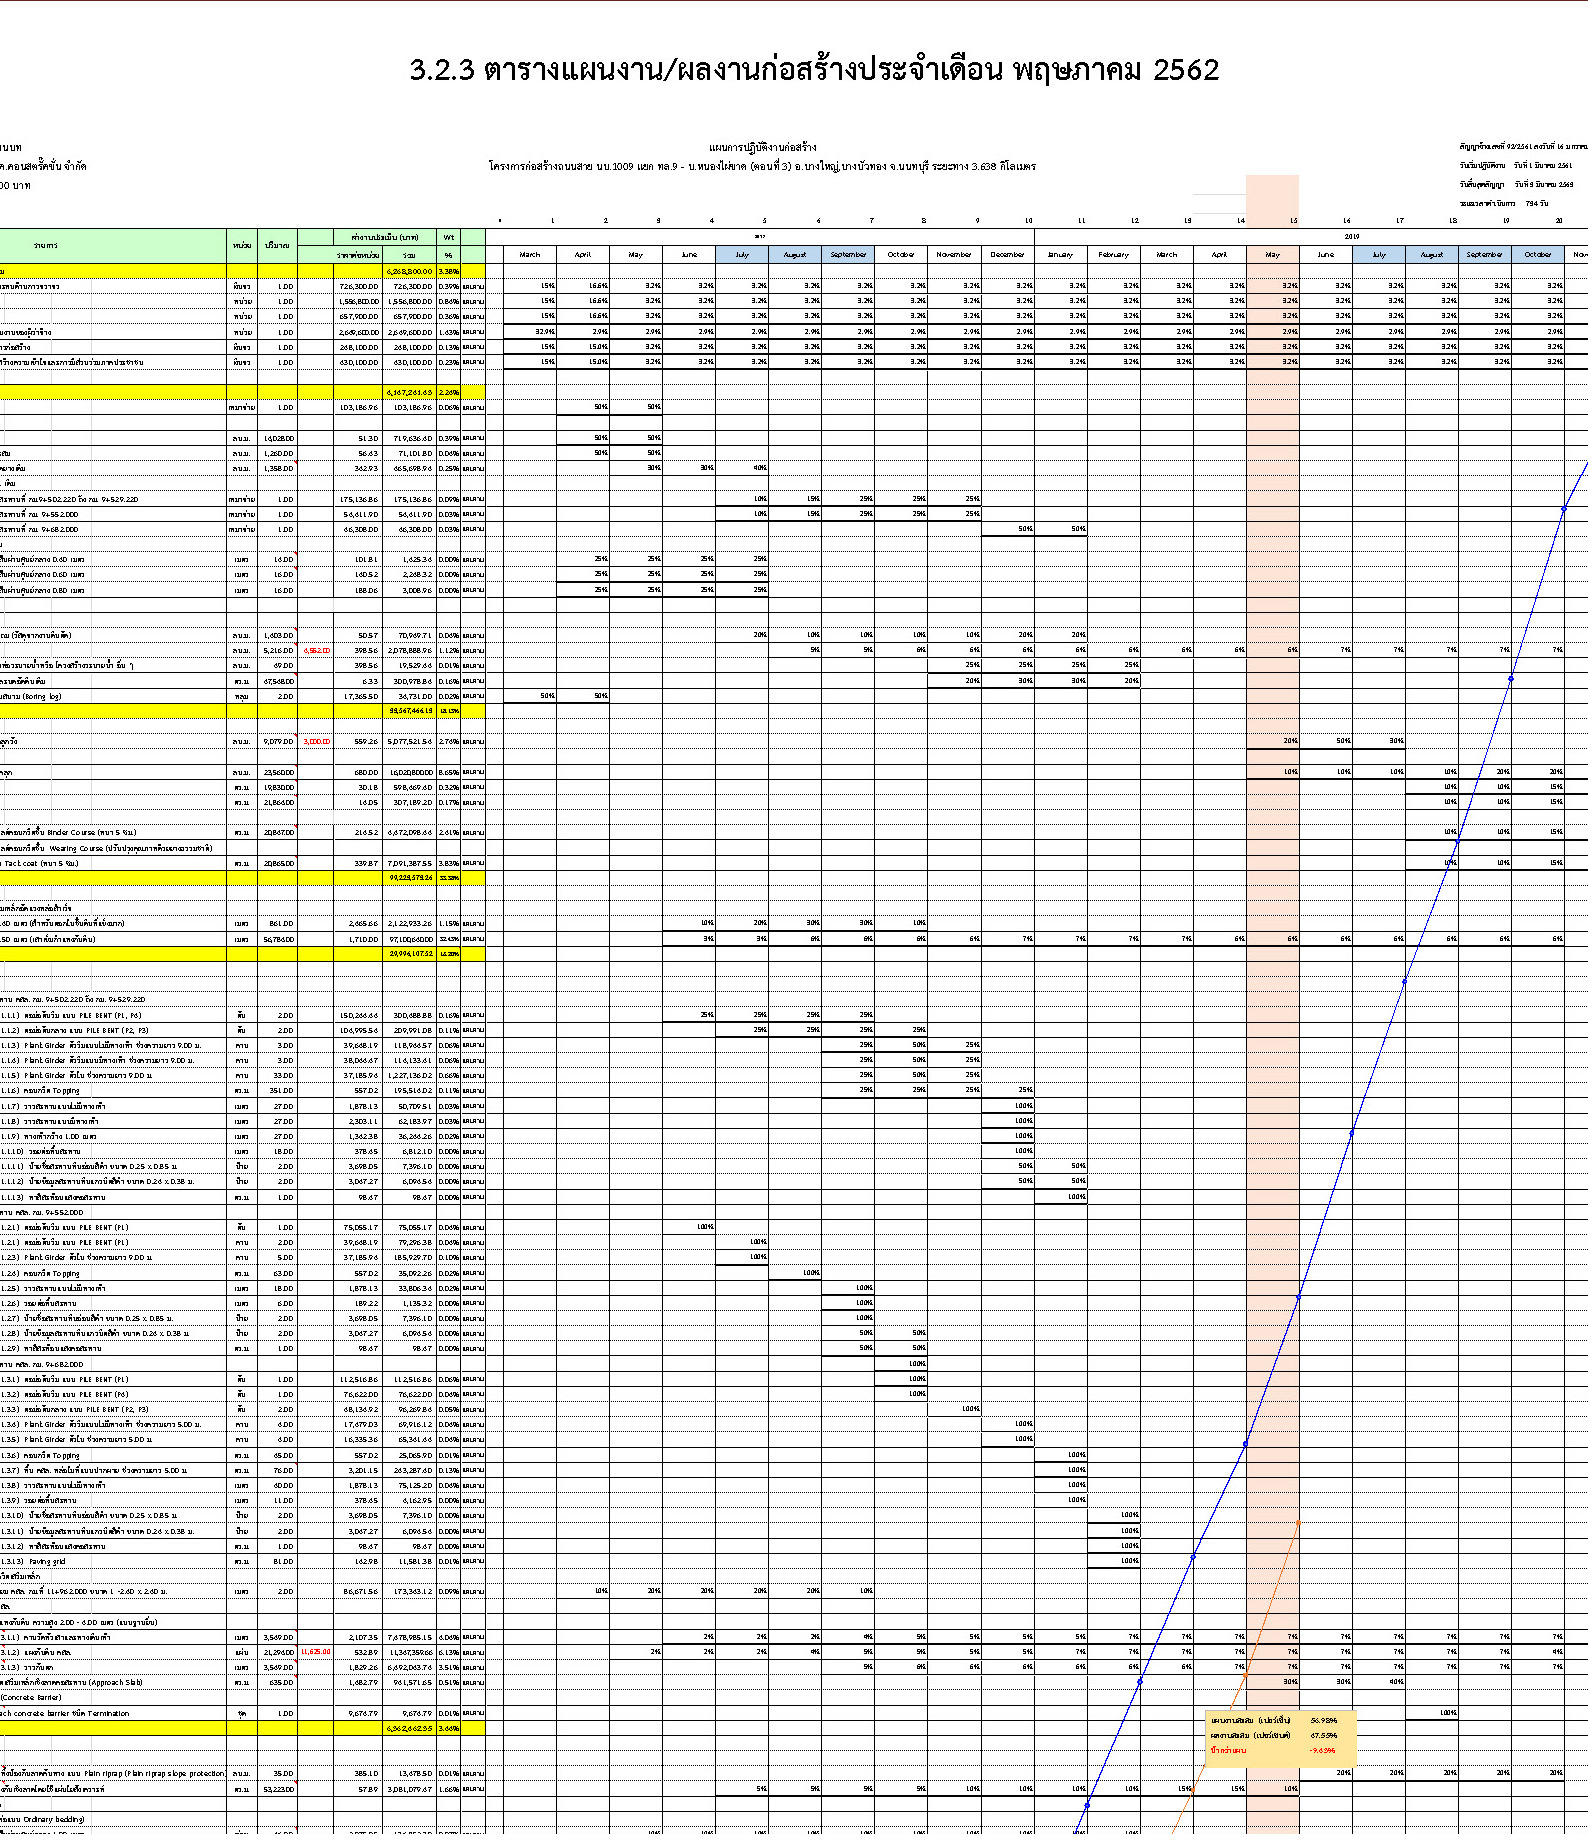This screenshot has height=1842, width=1588.
Task: Click the 2019 year label
Action: (1351, 237)
